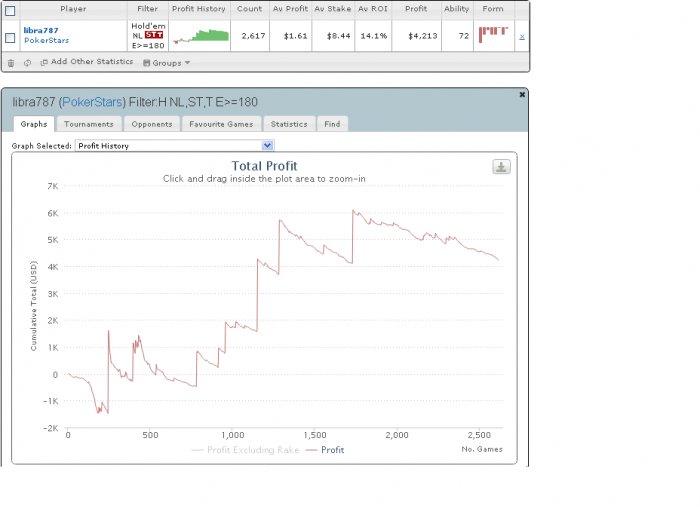
Task: Click the 2,617 count value
Action: click(x=253, y=36)
